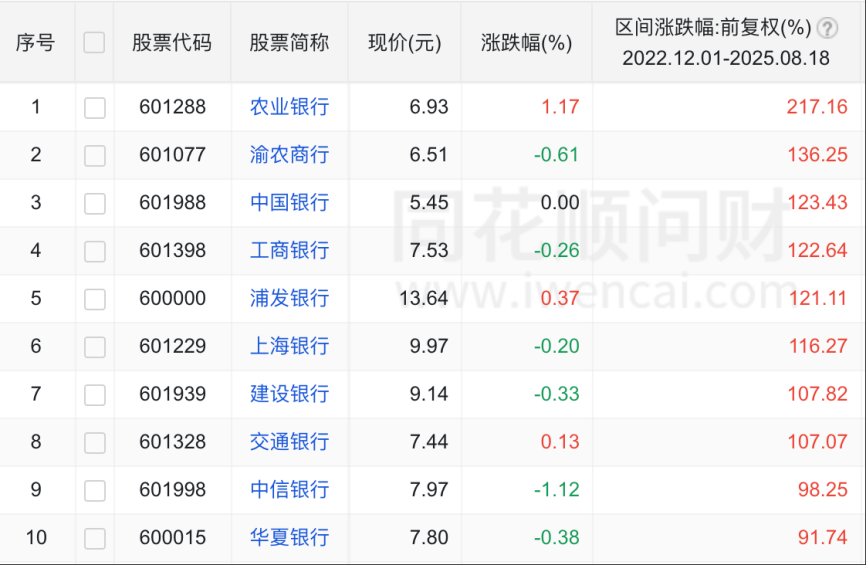Select stock code 601328
Image resolution: width=866 pixels, height=565 pixels.
click(172, 441)
